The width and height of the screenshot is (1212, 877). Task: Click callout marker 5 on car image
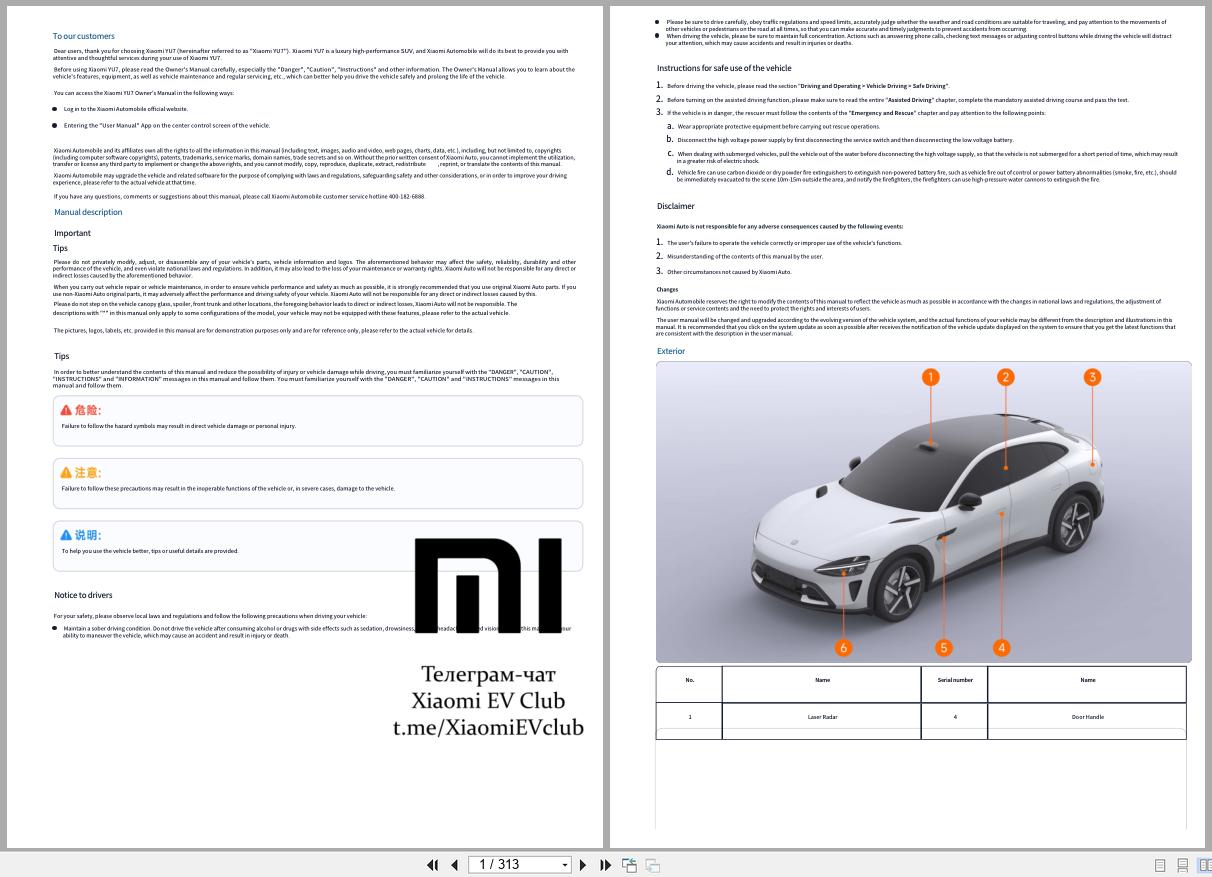tap(943, 648)
